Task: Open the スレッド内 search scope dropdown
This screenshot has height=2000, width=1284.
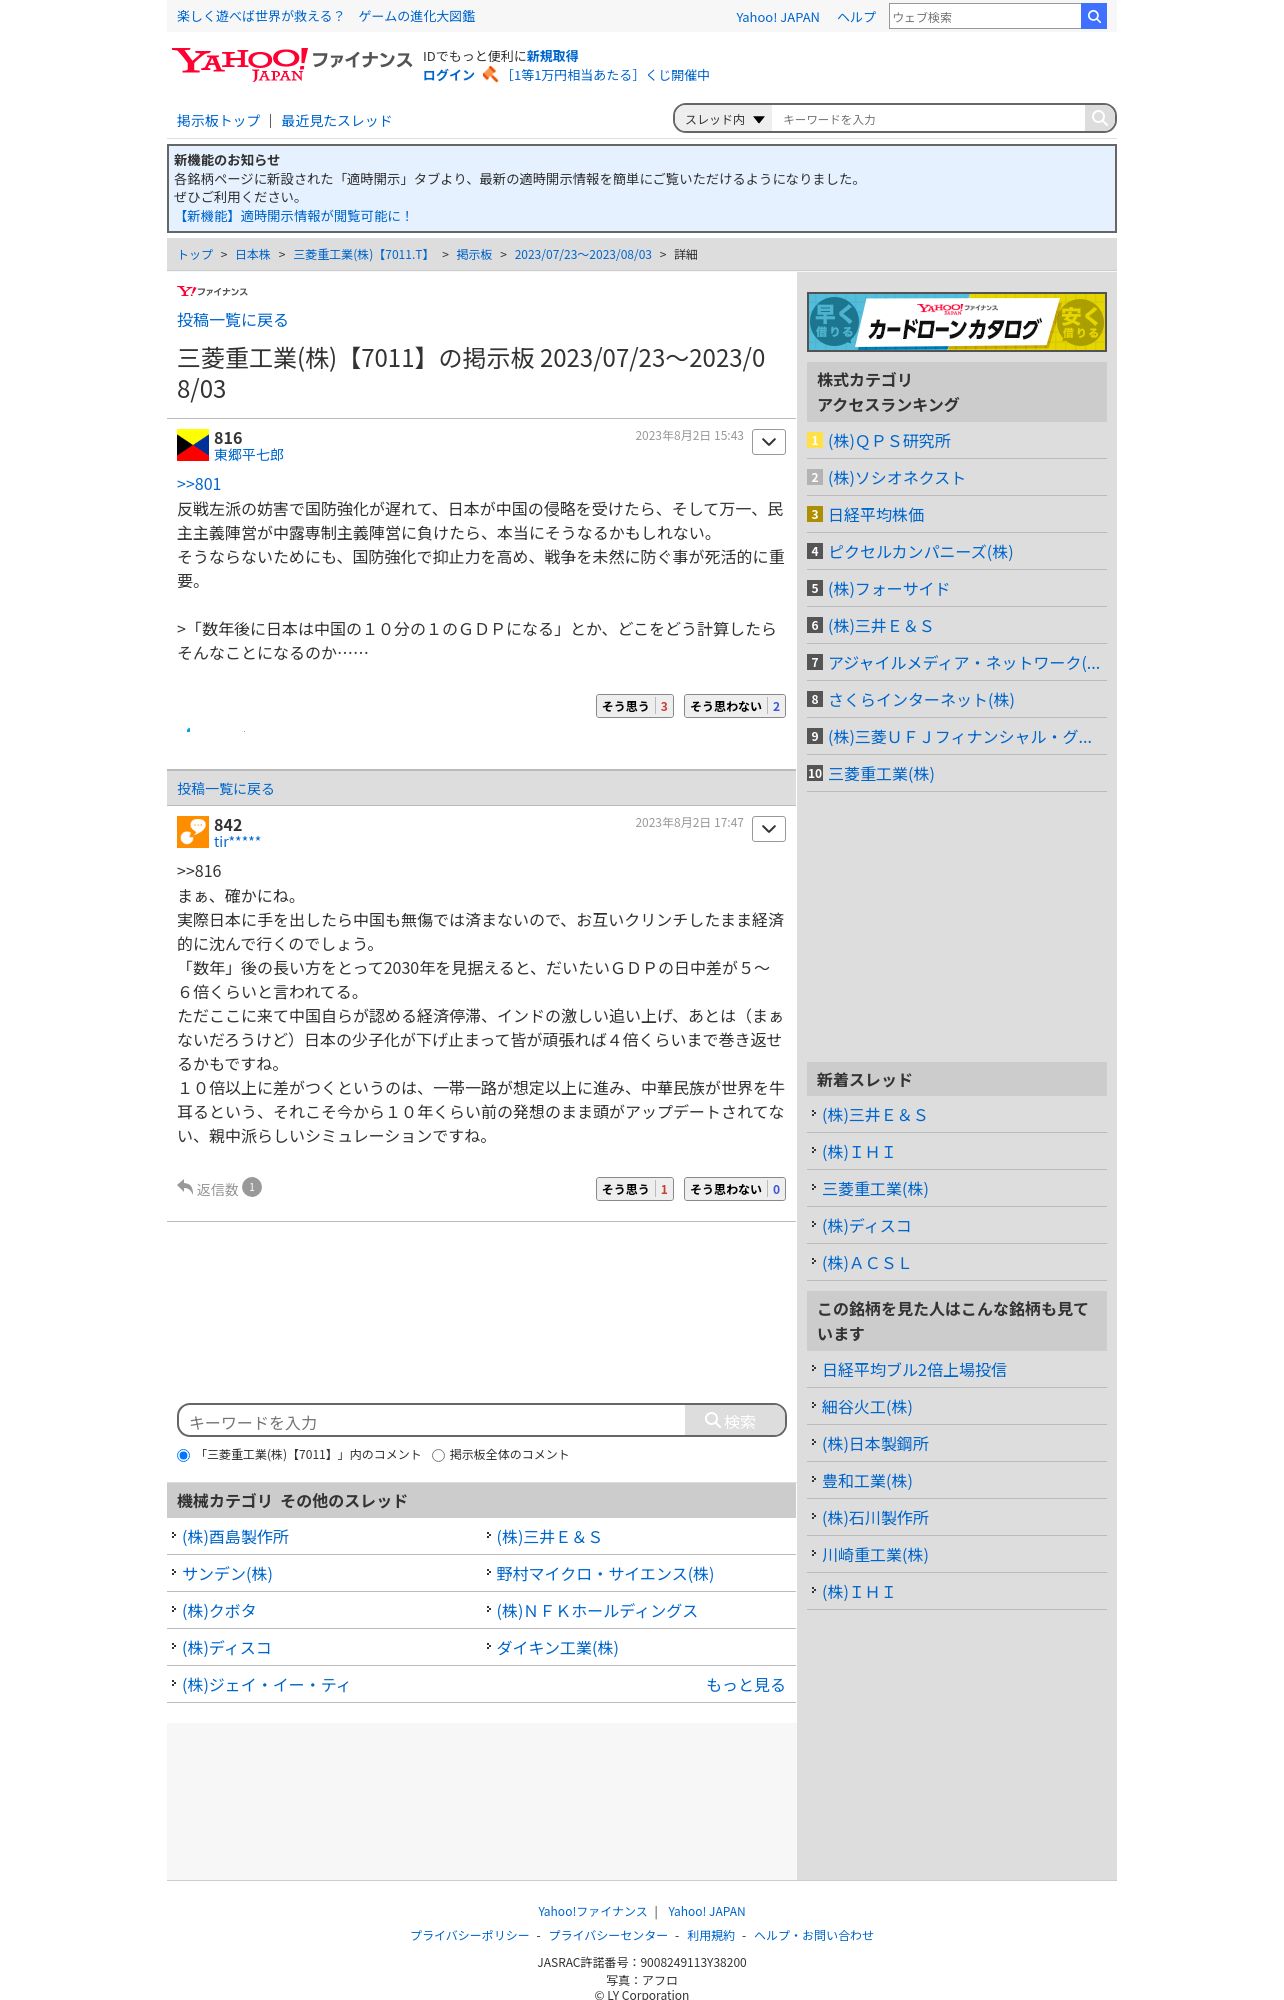Action: tap(724, 119)
